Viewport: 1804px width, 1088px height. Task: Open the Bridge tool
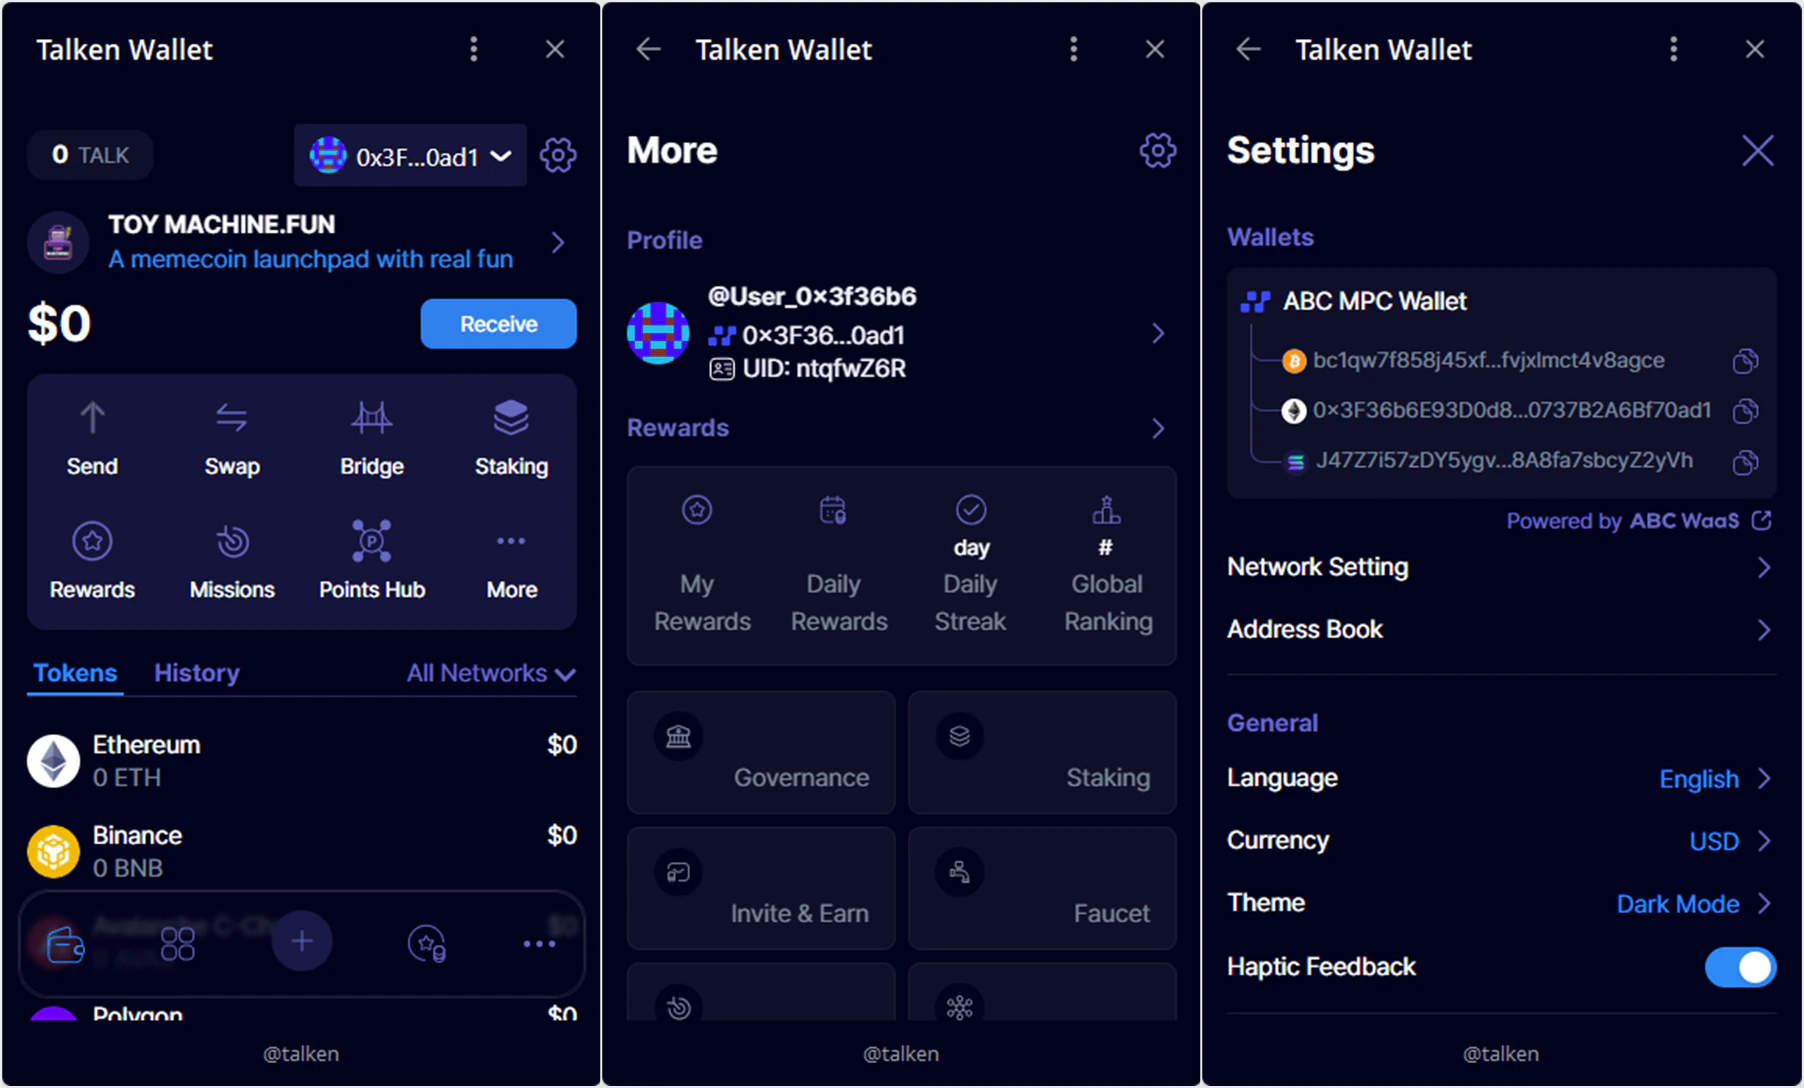(371, 438)
